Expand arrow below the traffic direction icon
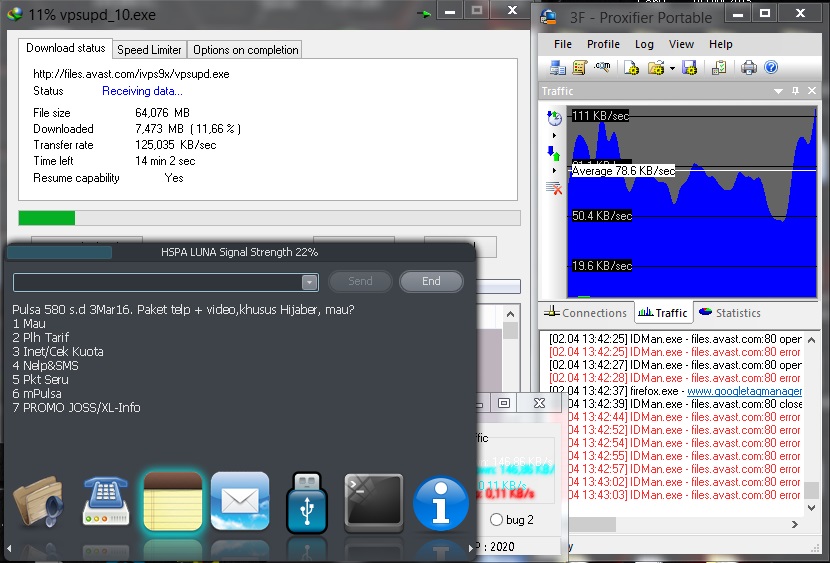This screenshot has height=563, width=830. pos(554,170)
